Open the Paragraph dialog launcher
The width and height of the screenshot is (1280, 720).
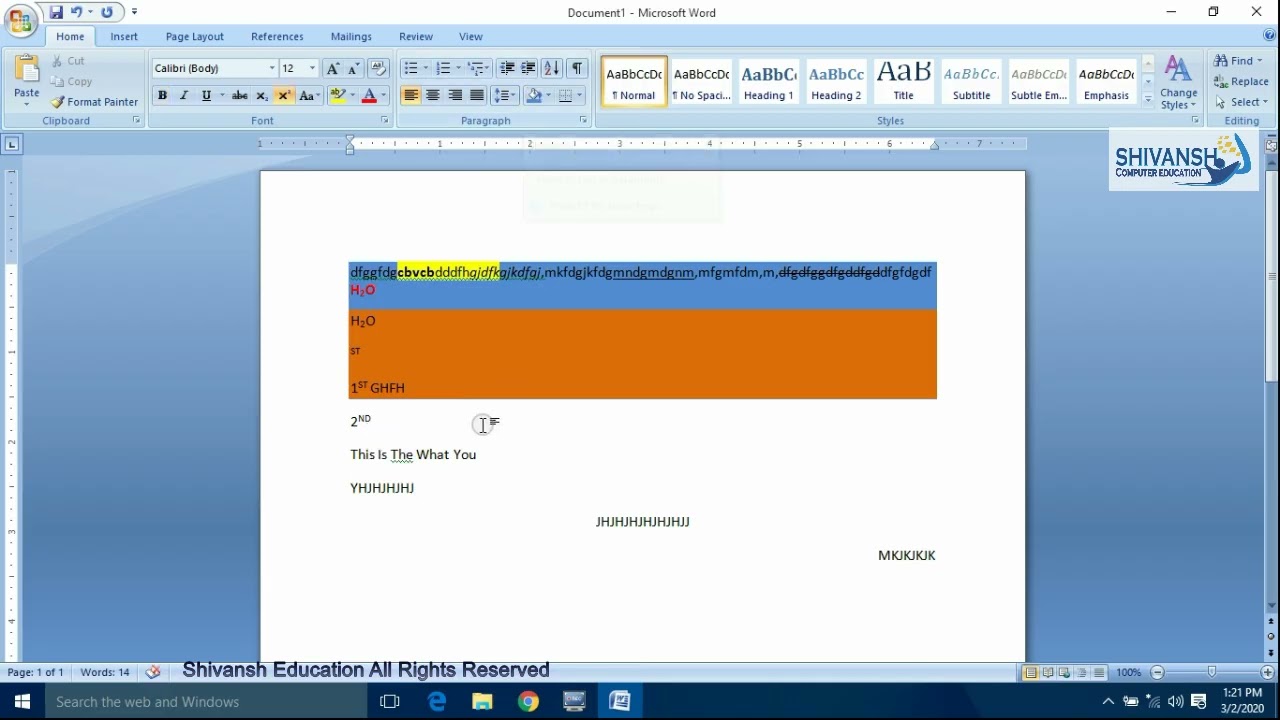[584, 120]
